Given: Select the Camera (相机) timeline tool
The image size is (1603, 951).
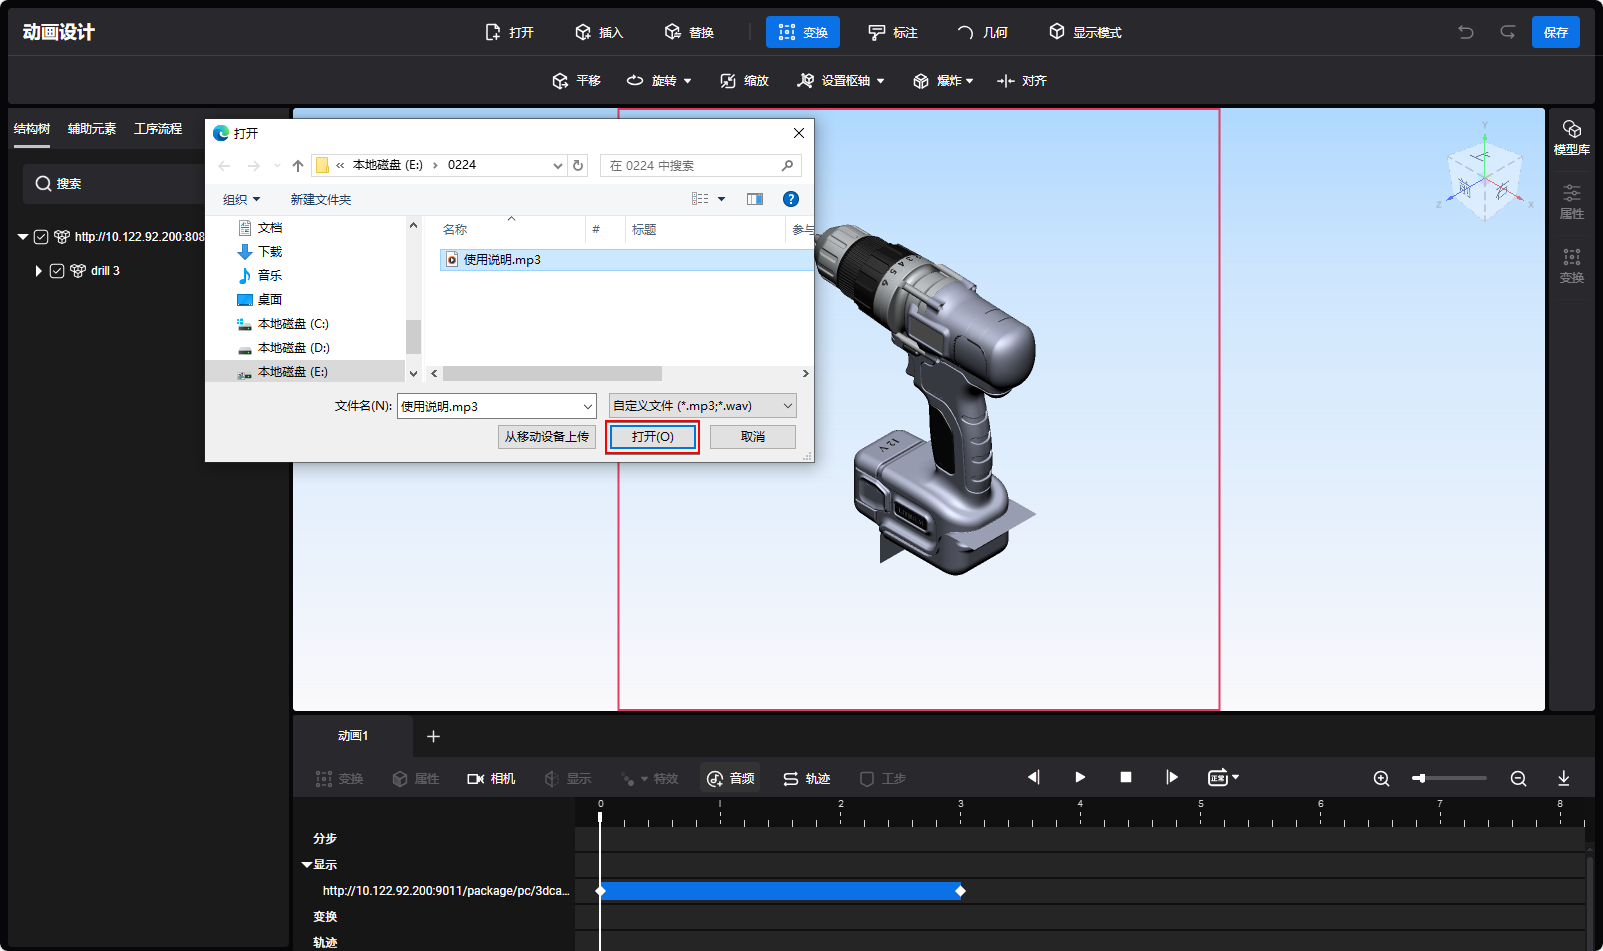Looking at the screenshot, I should tap(491, 778).
